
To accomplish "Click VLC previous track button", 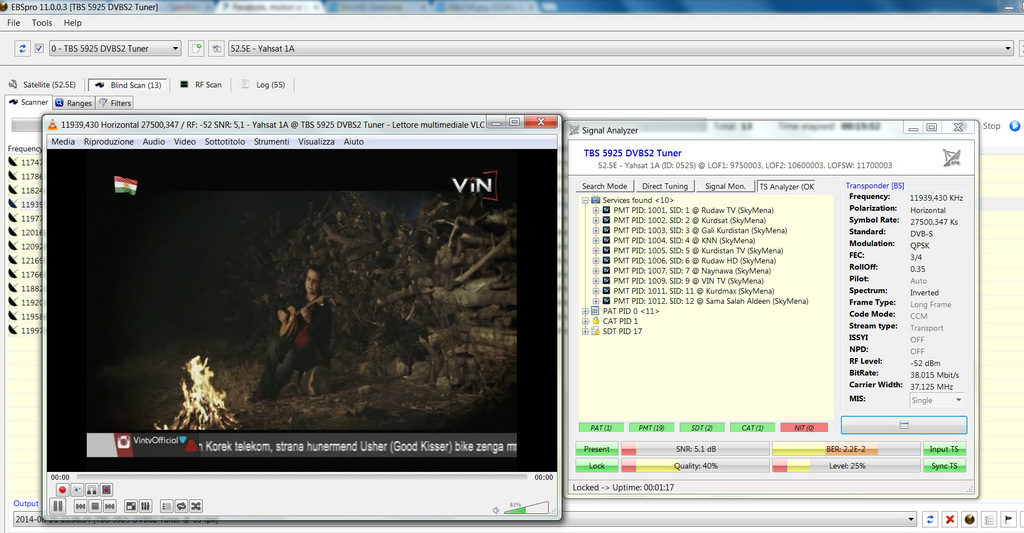I will (80, 506).
